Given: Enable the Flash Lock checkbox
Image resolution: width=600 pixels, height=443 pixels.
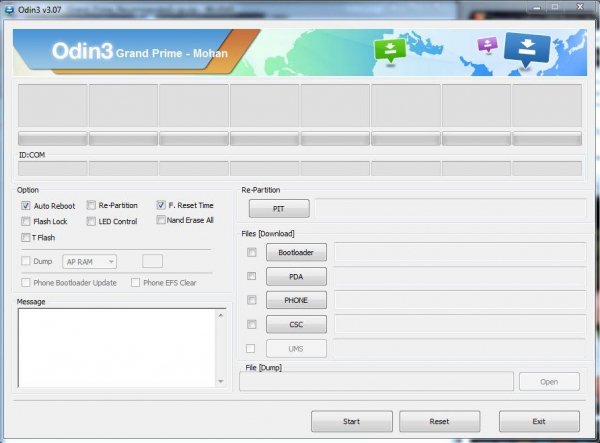Looking at the screenshot, I should tap(26, 222).
